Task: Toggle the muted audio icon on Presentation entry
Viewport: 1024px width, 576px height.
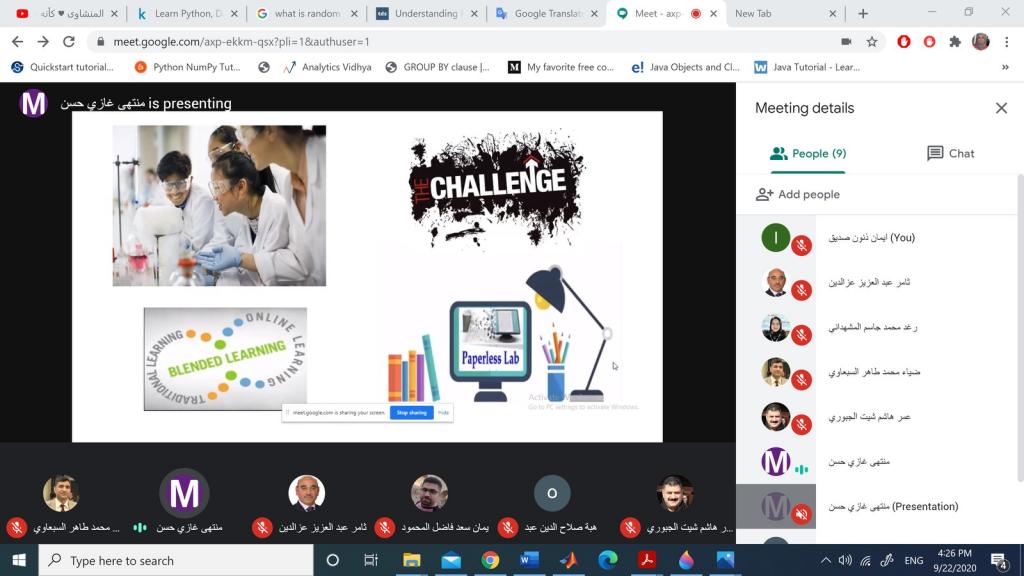Action: click(x=801, y=514)
